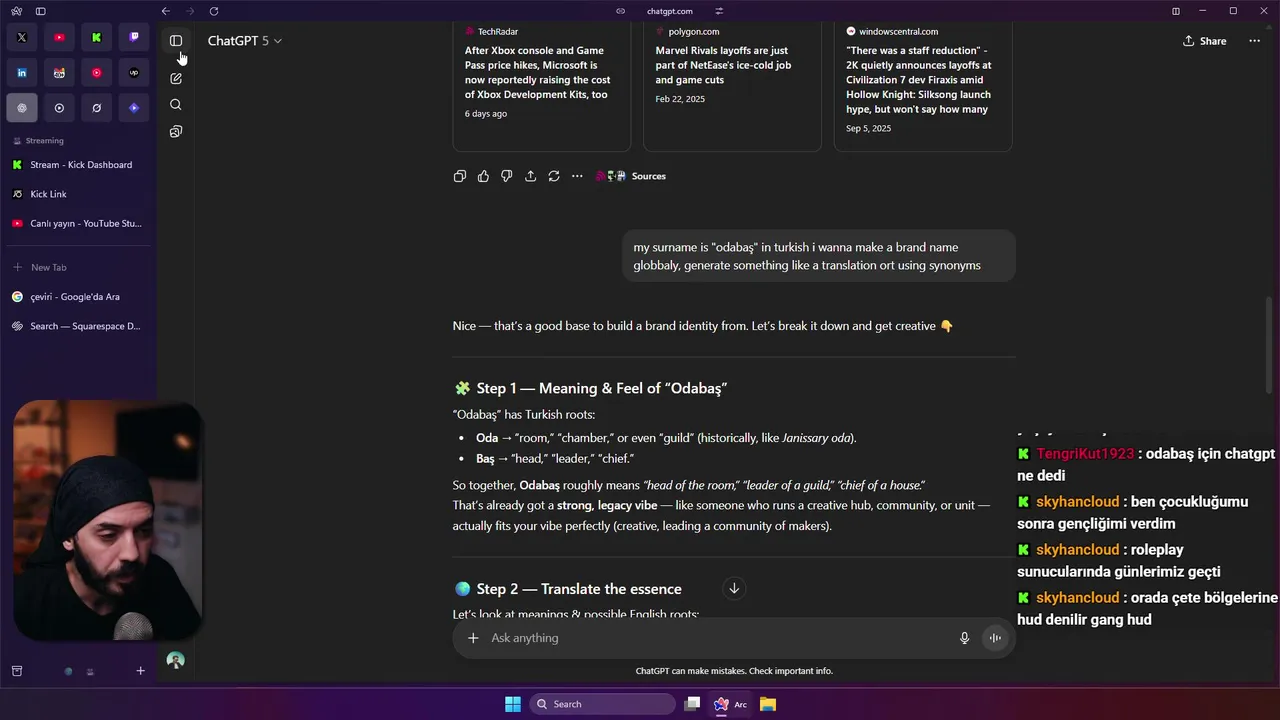1280x720 pixels.
Task: Open the Arc menu logo icon
Action: 17,11
